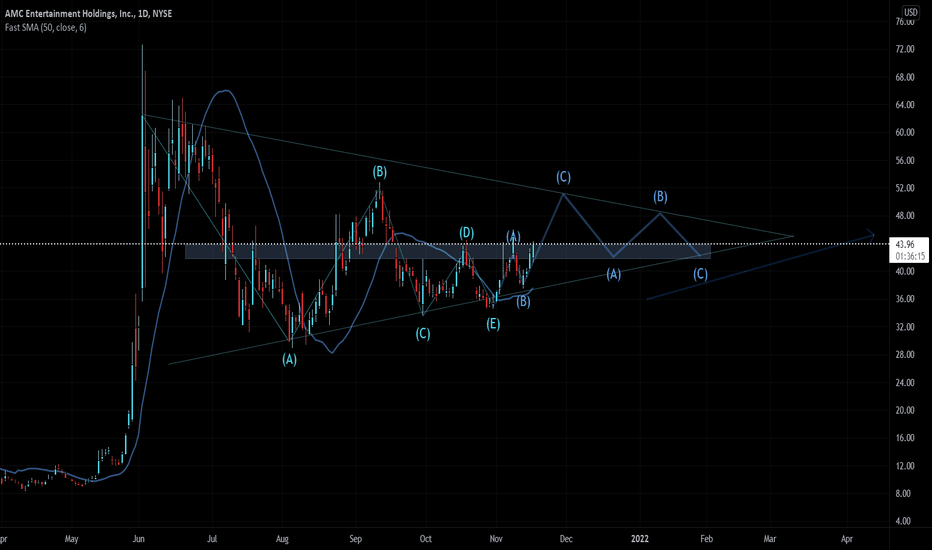Select the (E) wave label
This screenshot has width=932, height=550.
[x=493, y=324]
